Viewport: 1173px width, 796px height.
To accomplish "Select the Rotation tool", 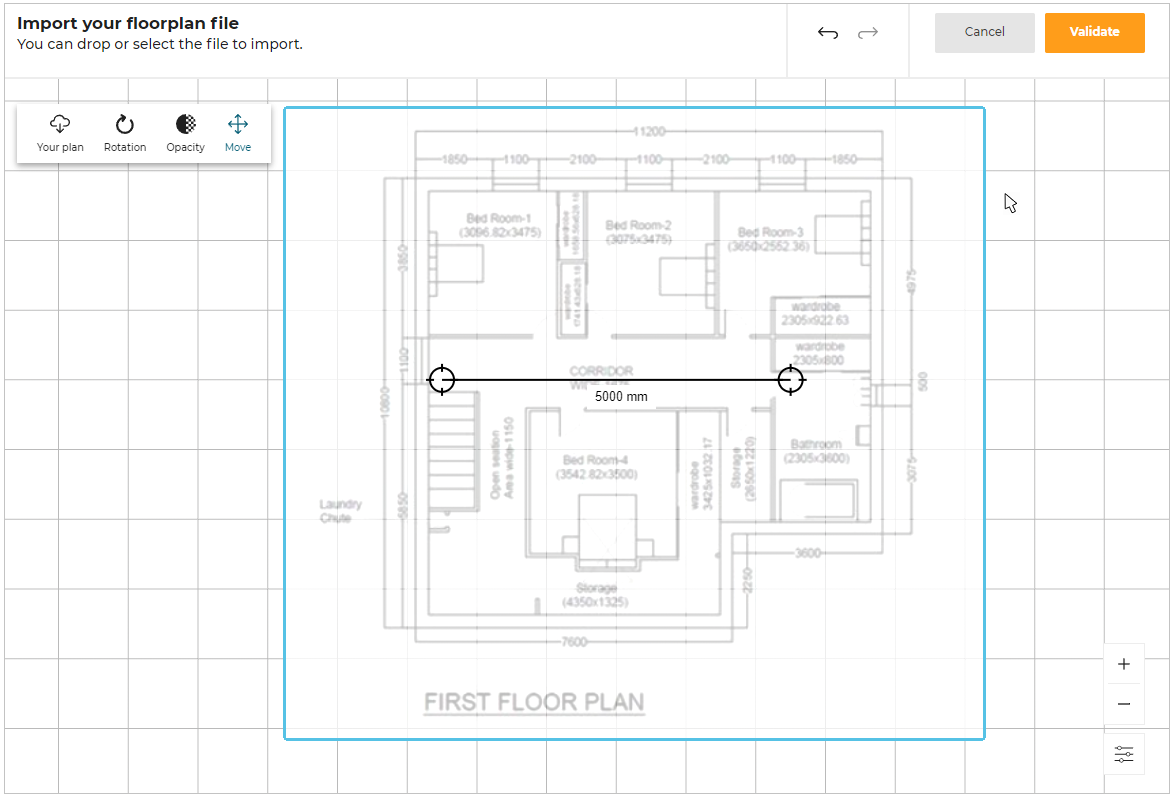I will (x=125, y=125).
